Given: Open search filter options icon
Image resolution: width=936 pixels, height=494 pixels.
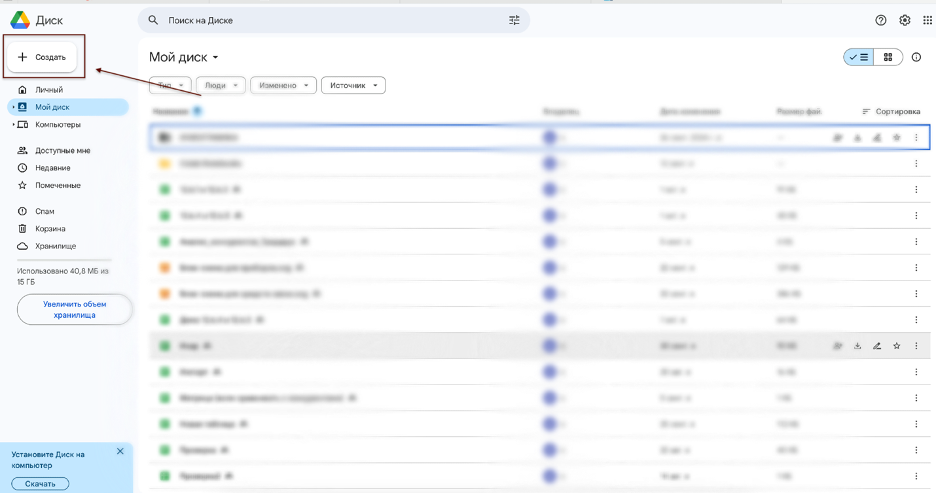Looking at the screenshot, I should tap(514, 20).
